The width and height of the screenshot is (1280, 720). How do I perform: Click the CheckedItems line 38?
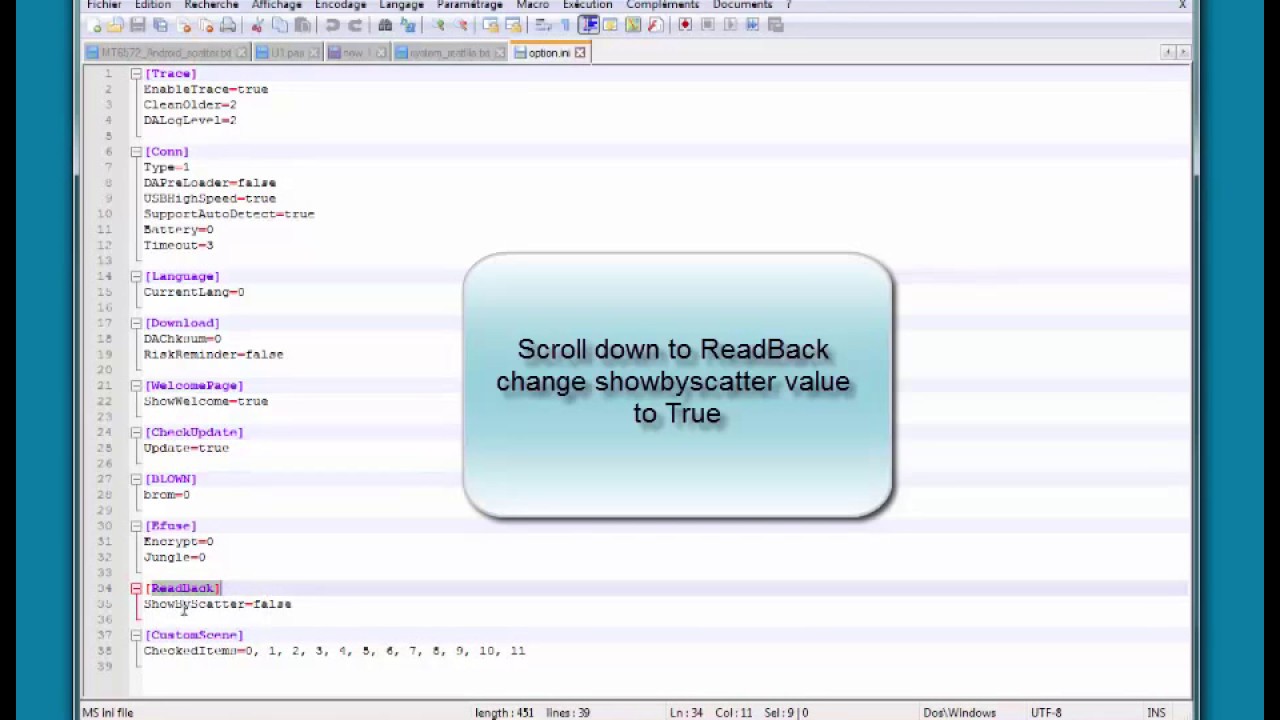tap(334, 651)
